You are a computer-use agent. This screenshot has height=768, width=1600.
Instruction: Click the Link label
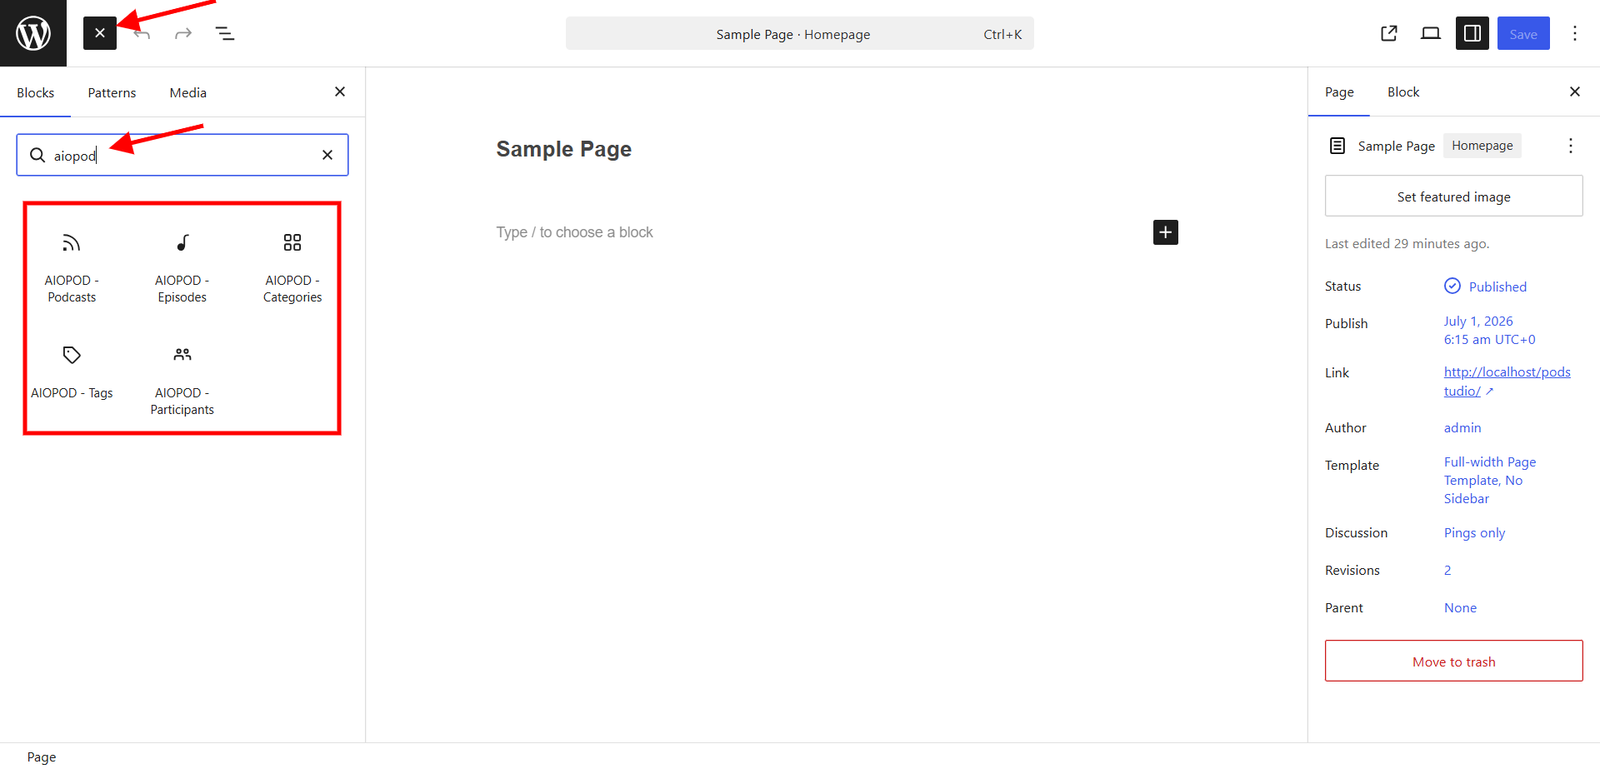pos(1337,373)
